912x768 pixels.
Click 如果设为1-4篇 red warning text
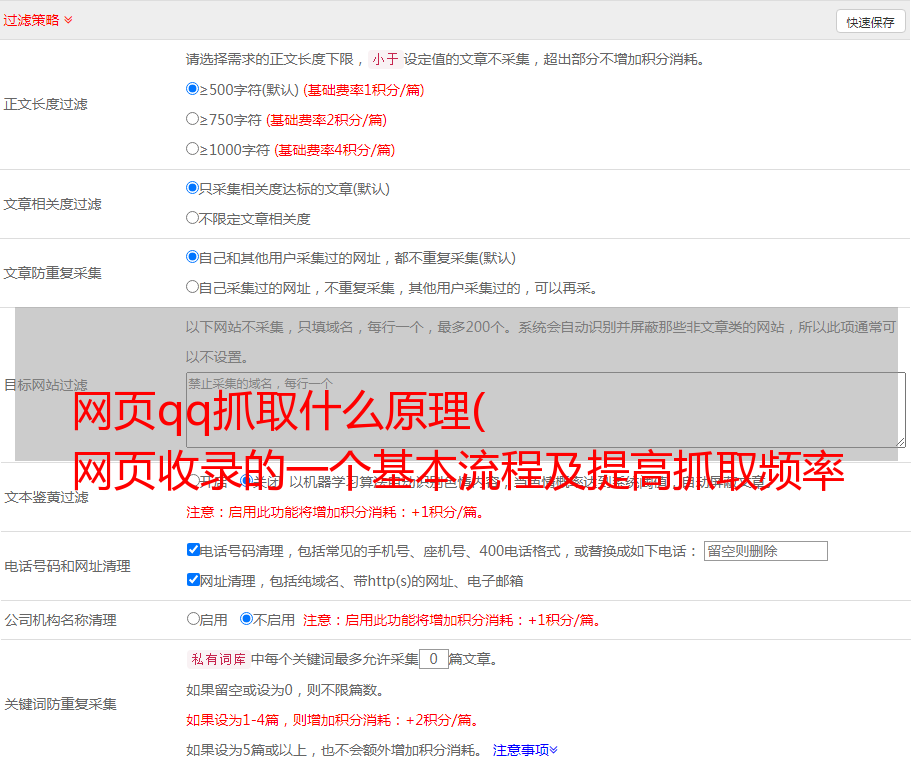(x=333, y=720)
